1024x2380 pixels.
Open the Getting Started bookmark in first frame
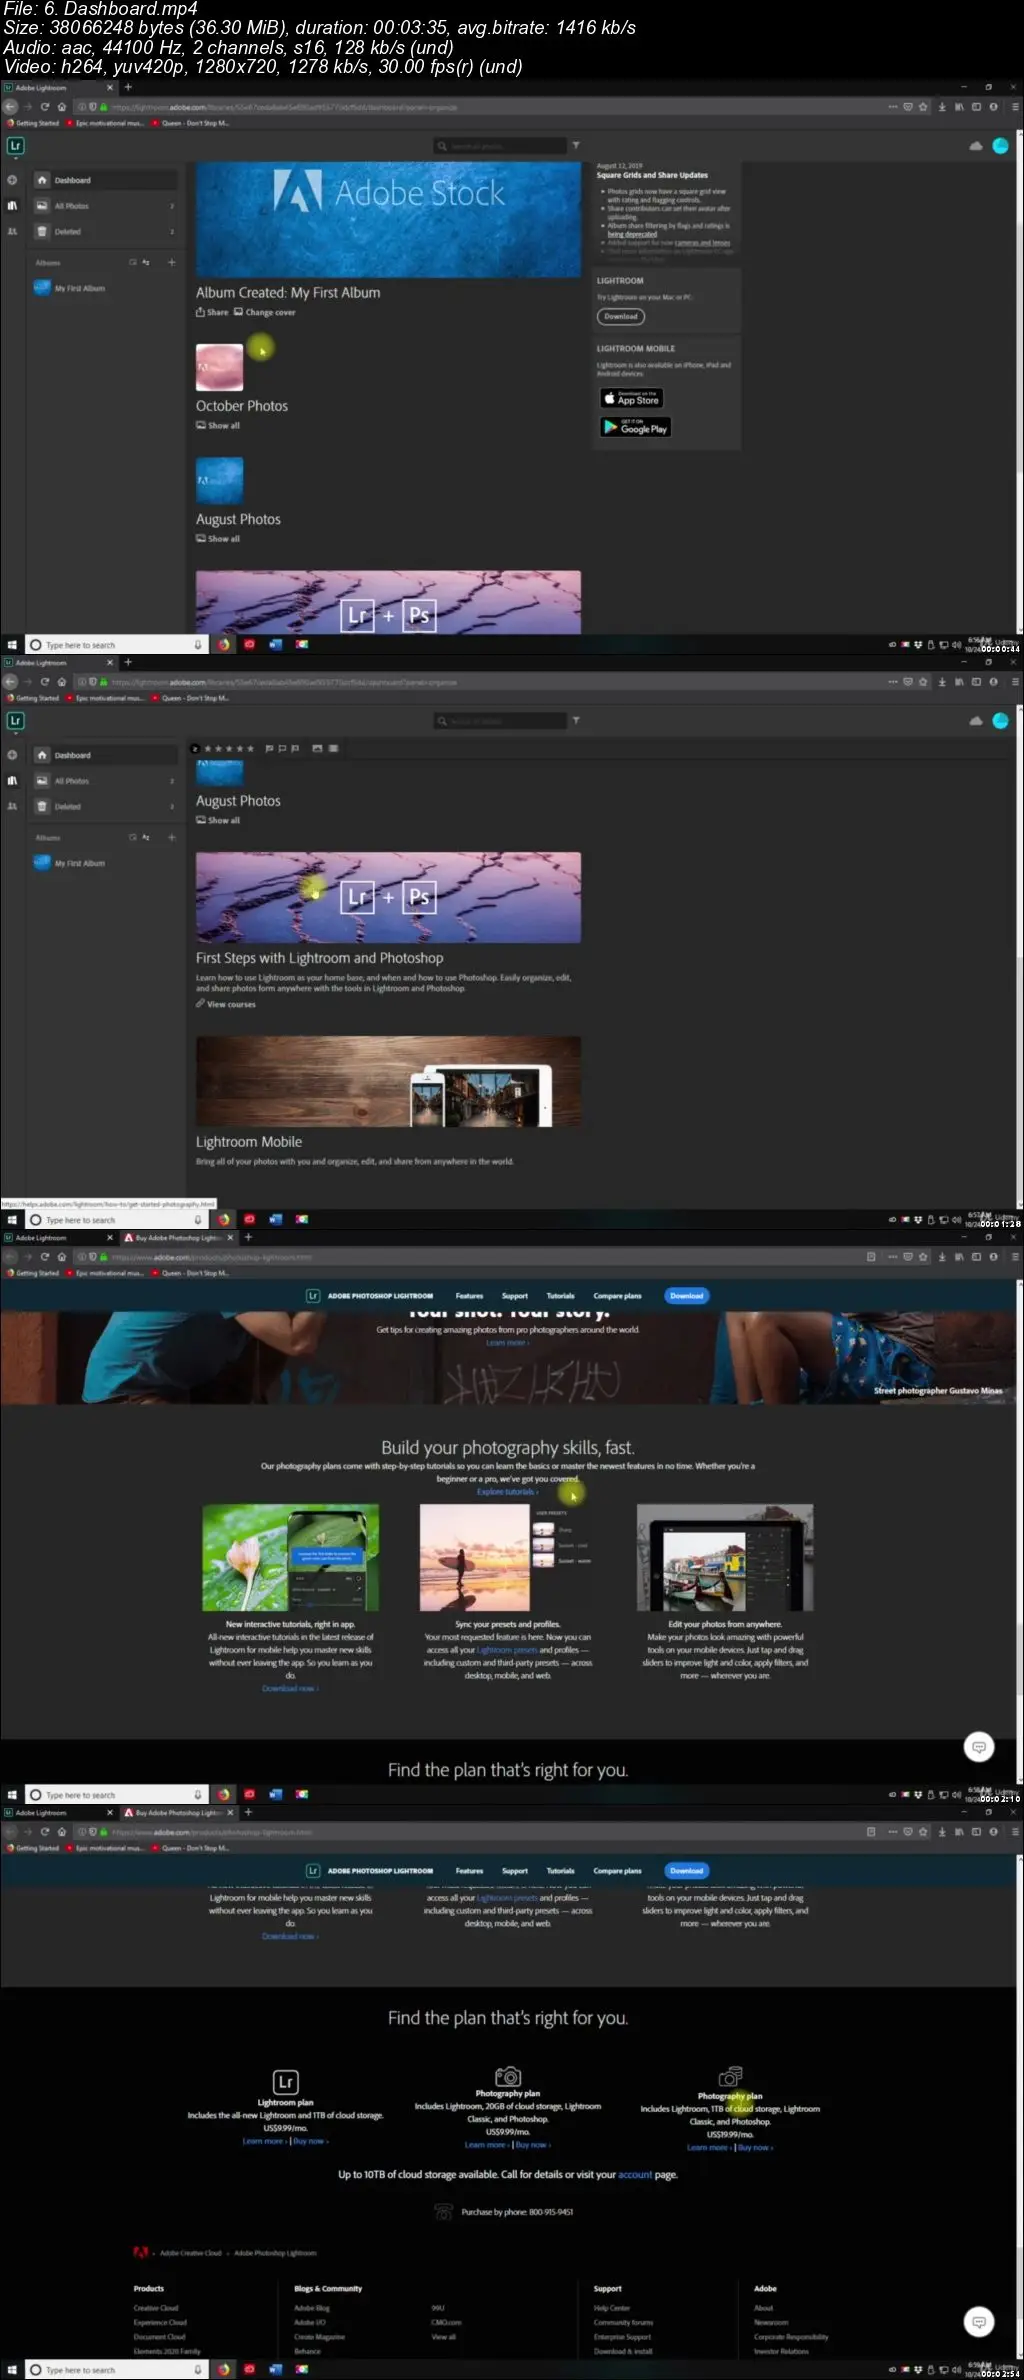coord(32,123)
